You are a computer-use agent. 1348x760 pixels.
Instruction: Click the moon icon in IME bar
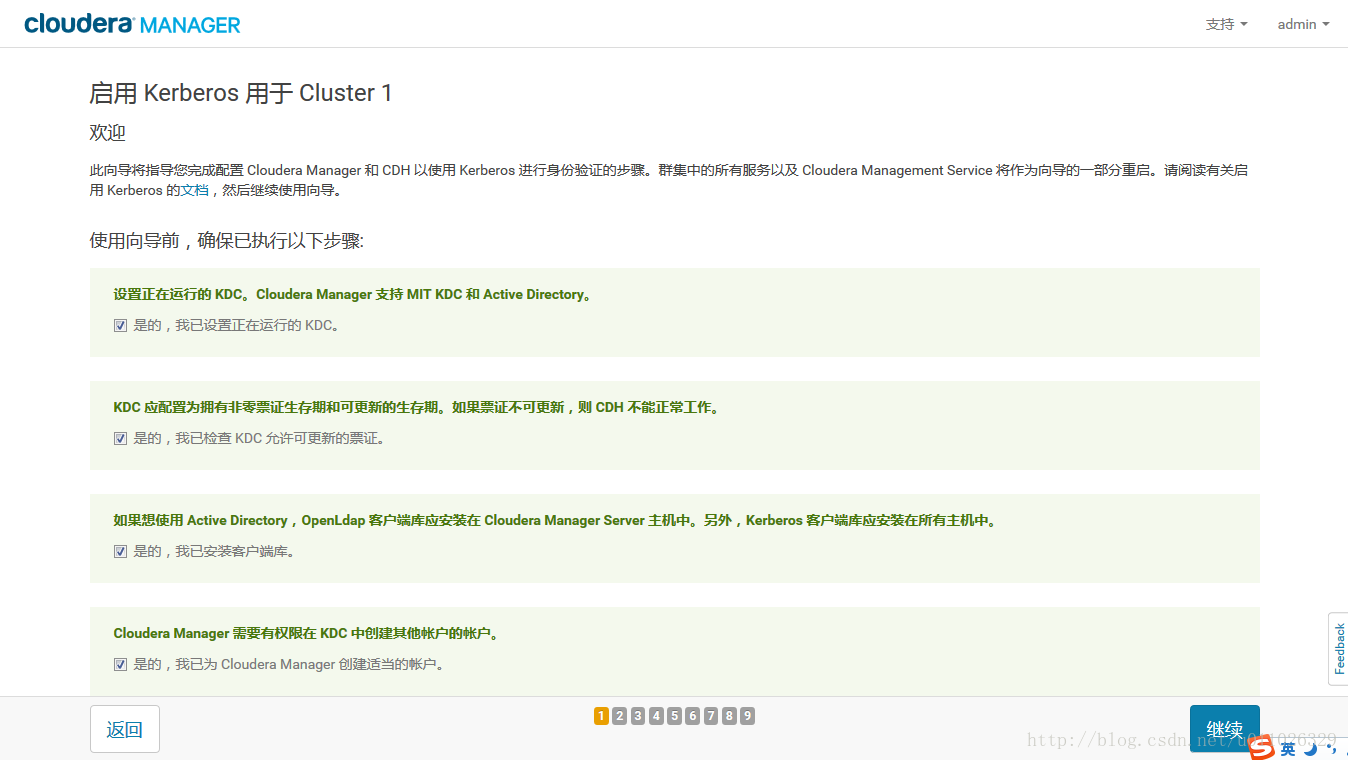point(1310,748)
